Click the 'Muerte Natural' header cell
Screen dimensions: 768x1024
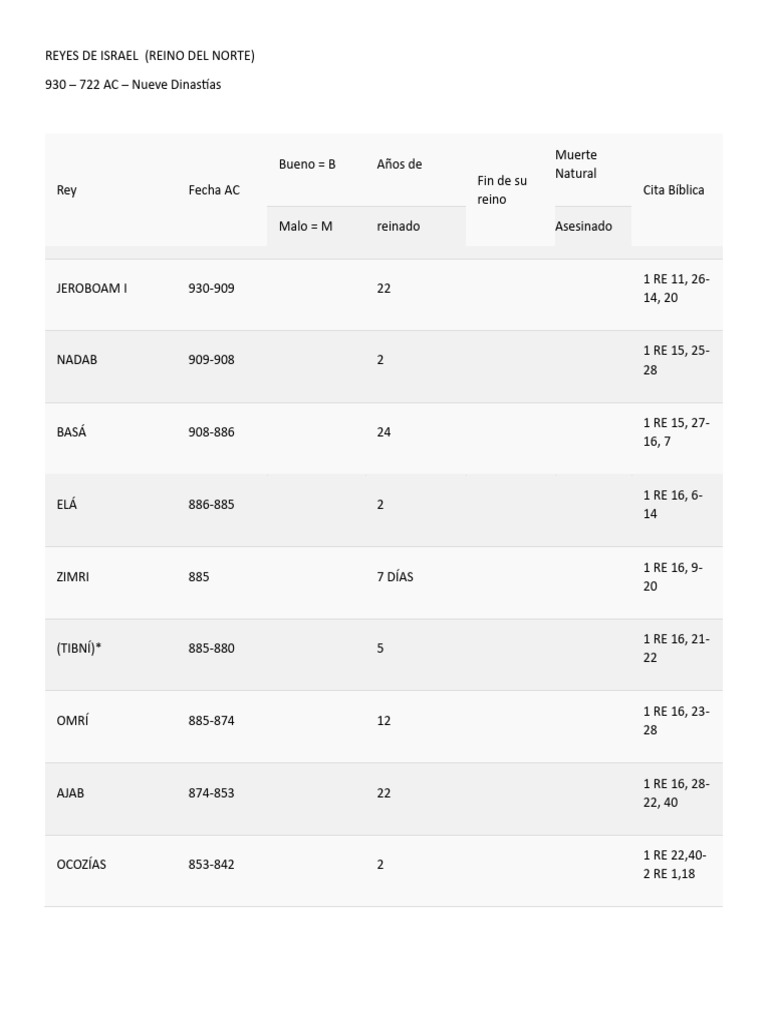[x=576, y=164]
